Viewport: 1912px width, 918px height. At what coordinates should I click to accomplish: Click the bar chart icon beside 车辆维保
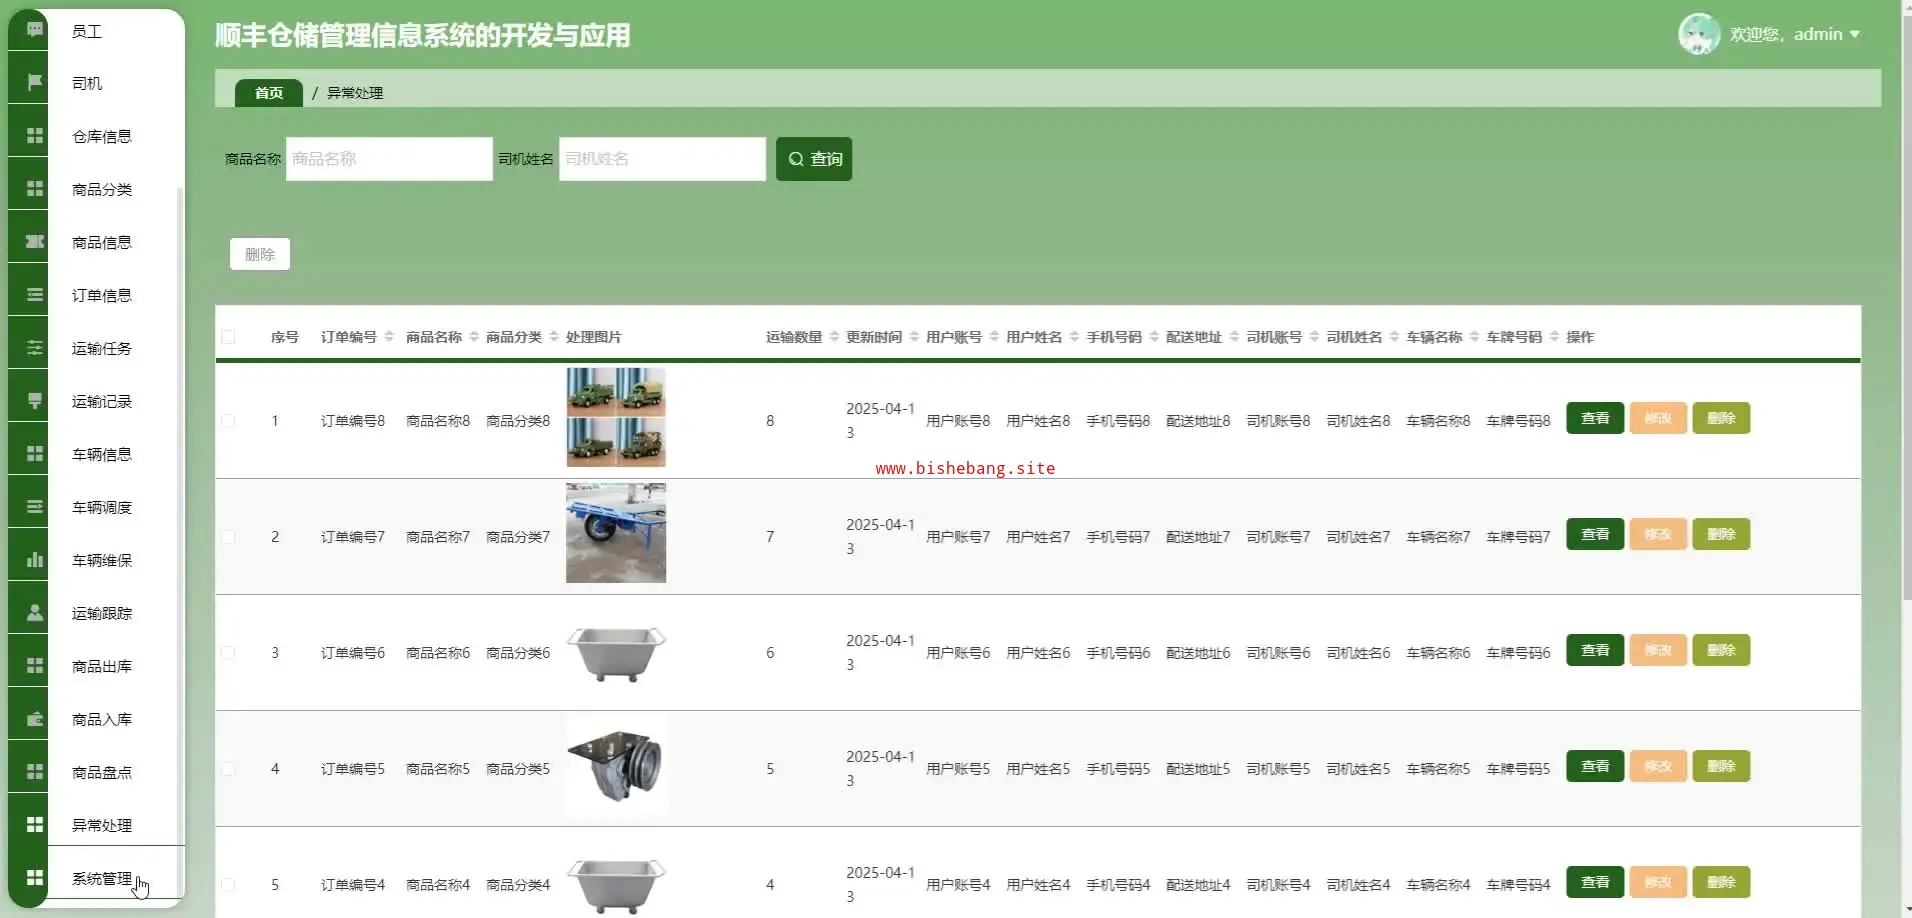(x=34, y=559)
